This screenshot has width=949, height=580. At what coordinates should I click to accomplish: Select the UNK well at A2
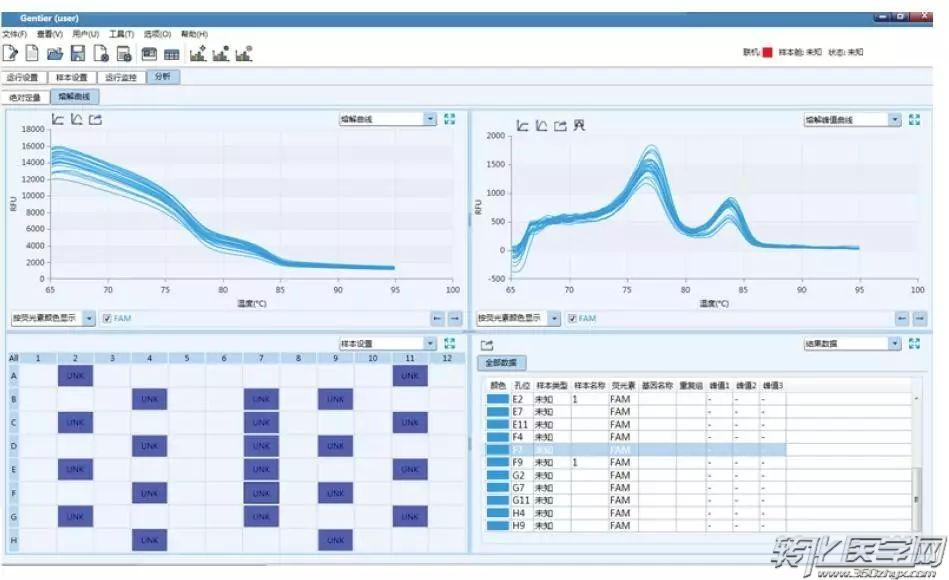[x=75, y=374]
